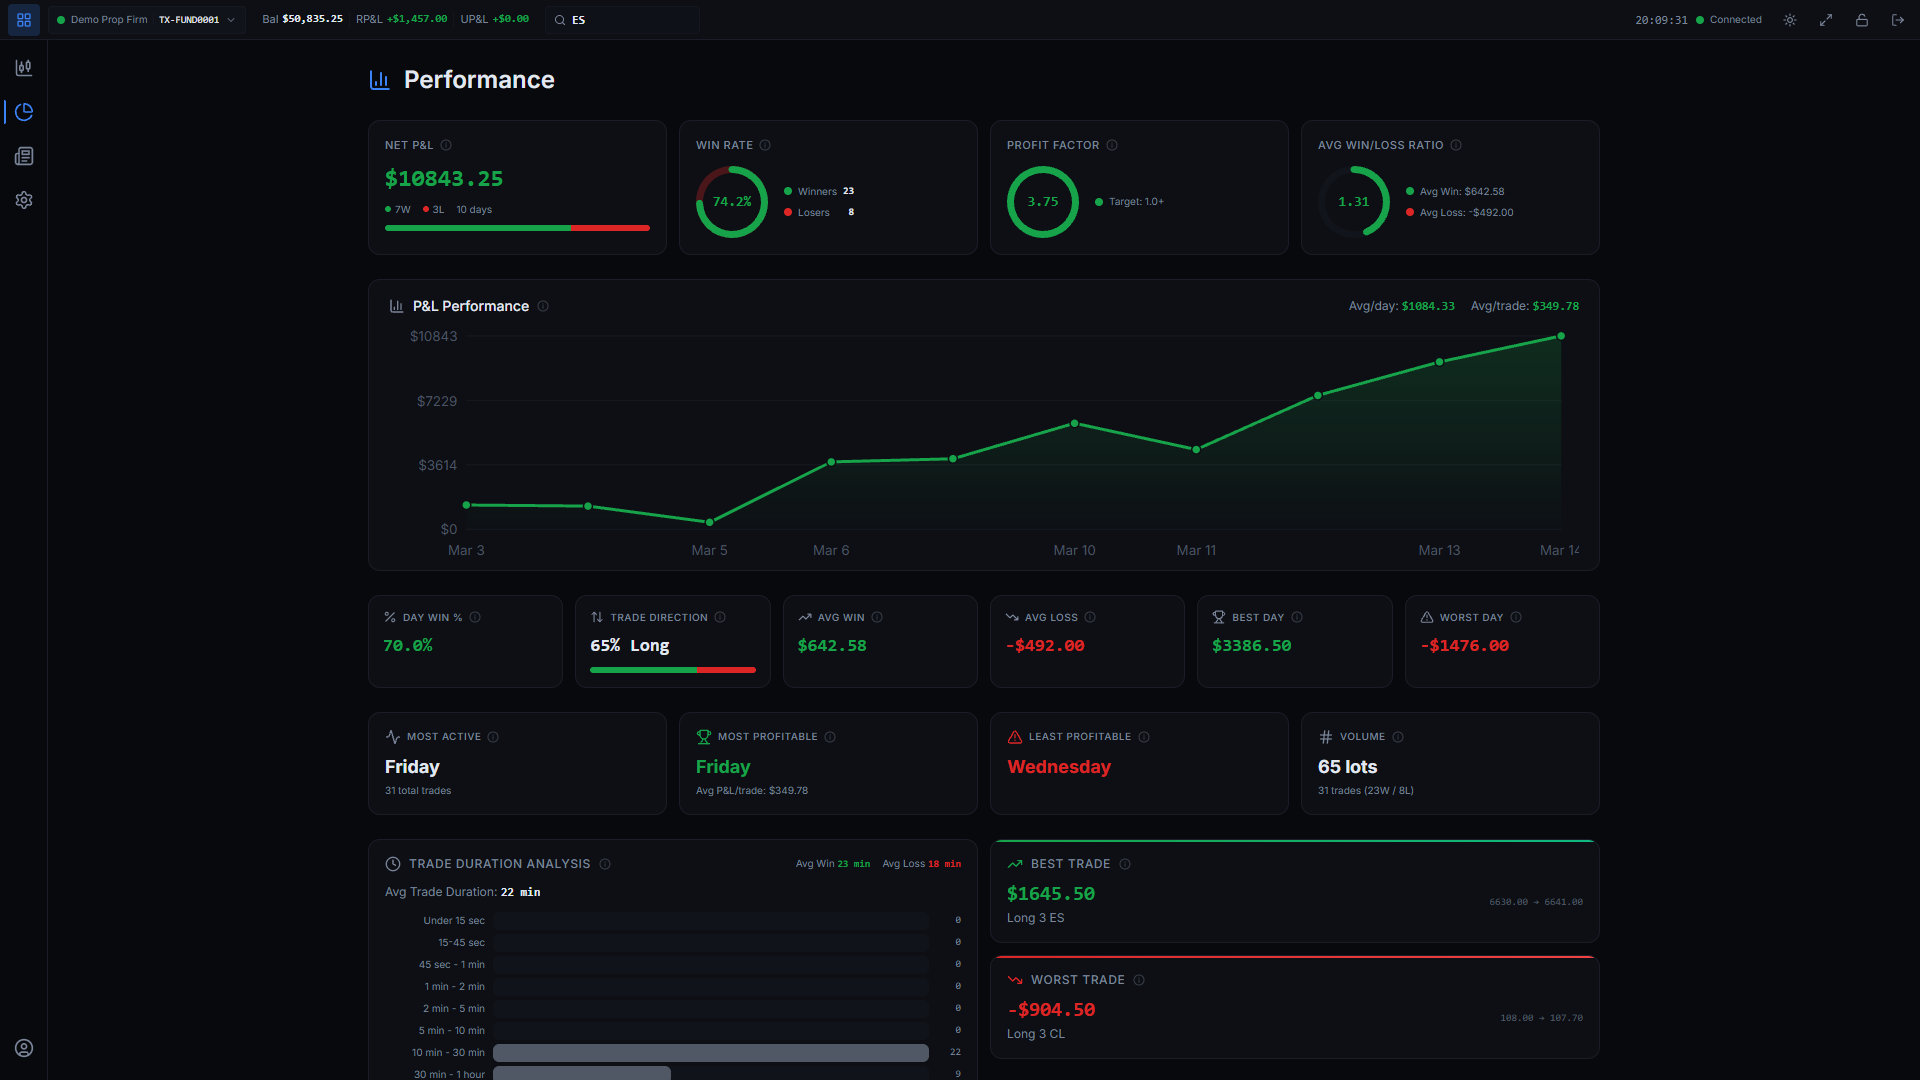Viewport: 1920px width, 1080px height.
Task: Show info for Avg Loss card
Action: point(1090,617)
